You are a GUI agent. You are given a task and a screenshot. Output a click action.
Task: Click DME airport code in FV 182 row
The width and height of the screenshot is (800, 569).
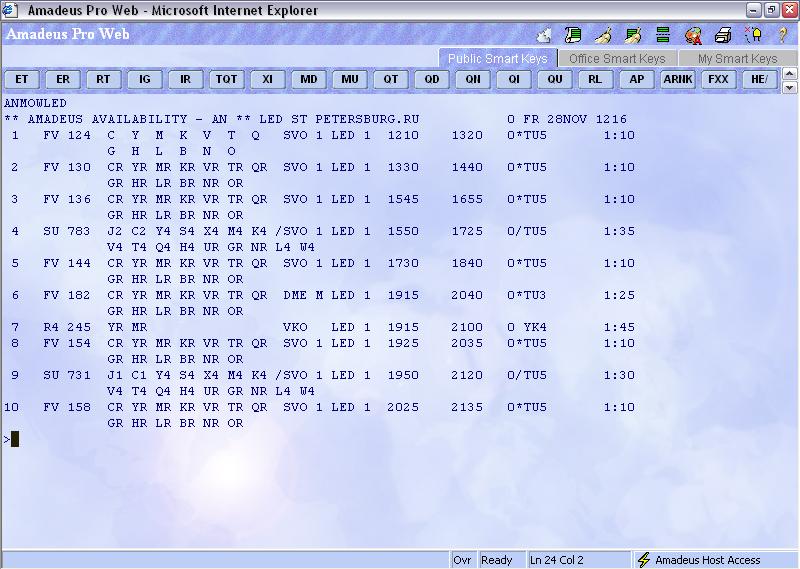point(295,295)
